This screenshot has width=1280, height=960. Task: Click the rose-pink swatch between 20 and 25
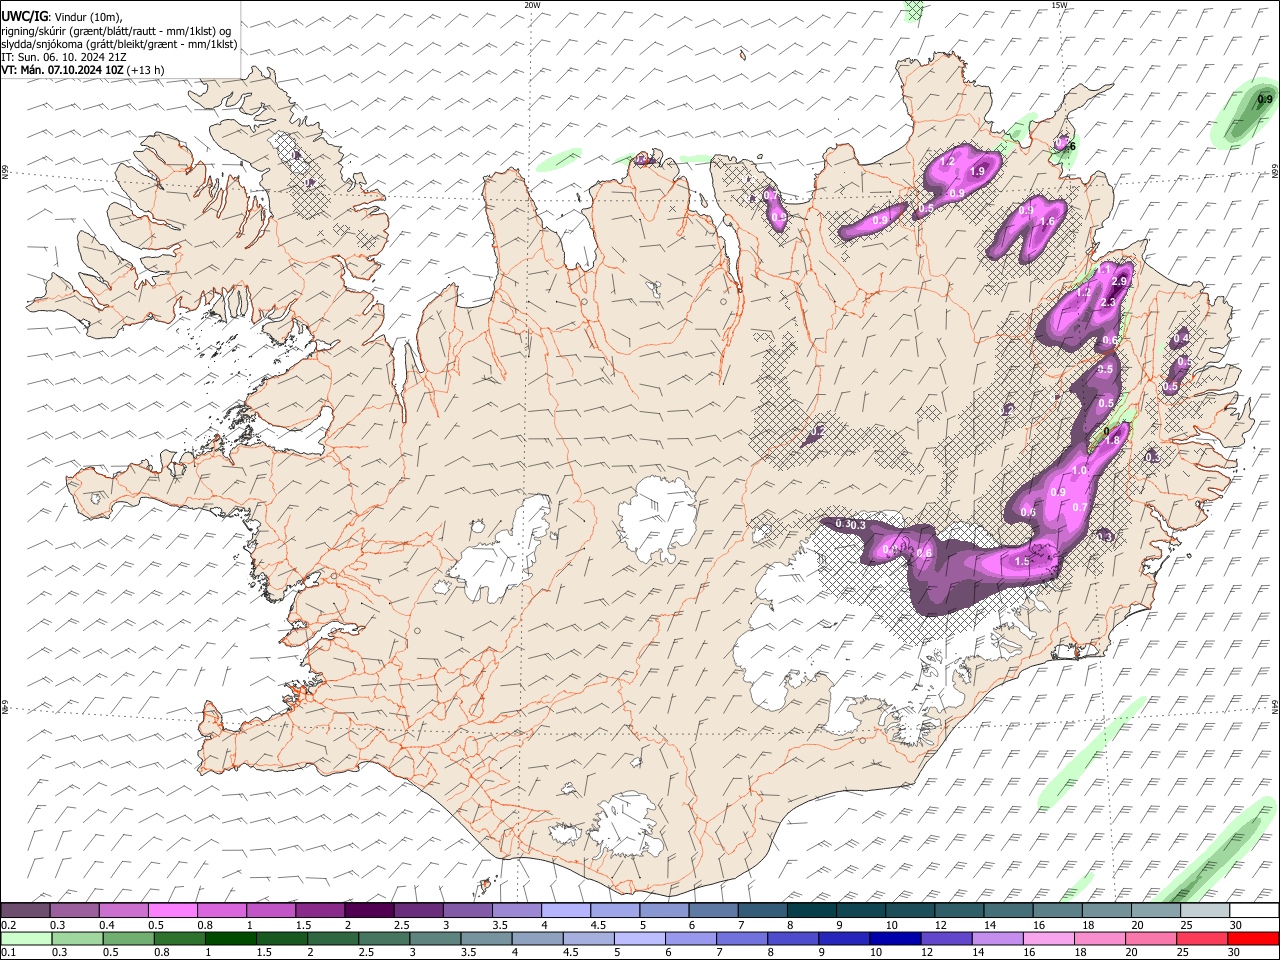coord(1152,938)
